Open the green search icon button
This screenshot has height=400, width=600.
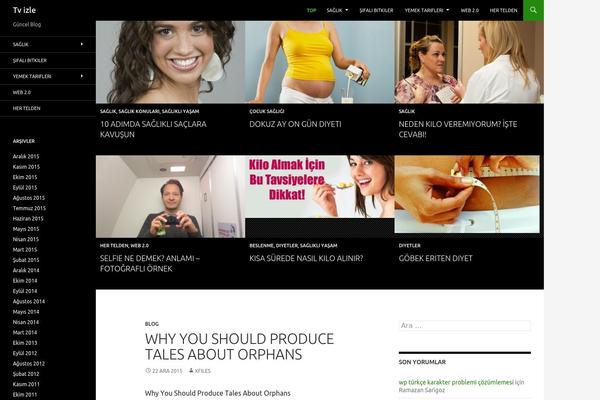coord(533,10)
